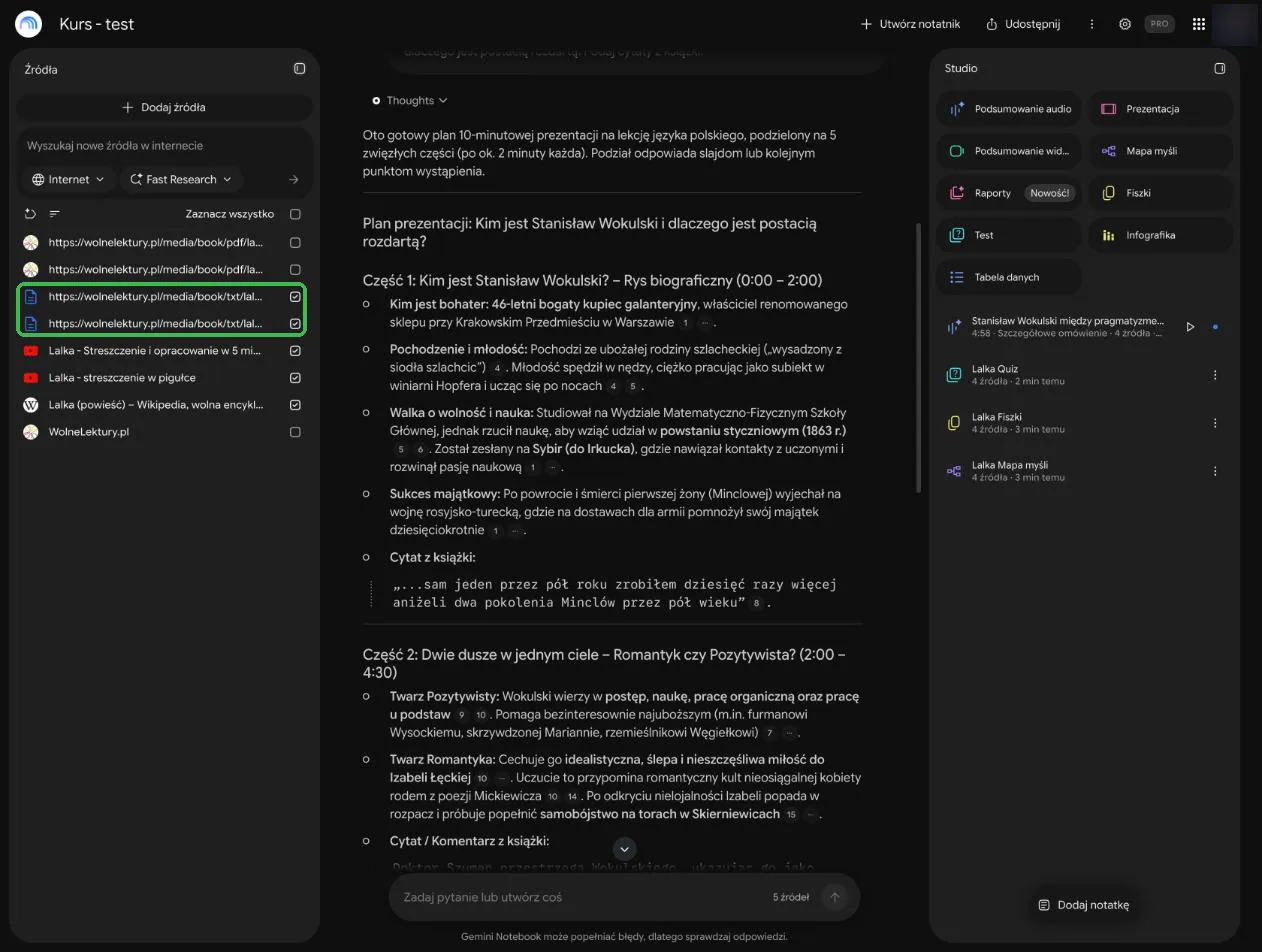The width and height of the screenshot is (1262, 952).
Task: Focus the Zadaj pytanie chat input
Action: coord(580,897)
